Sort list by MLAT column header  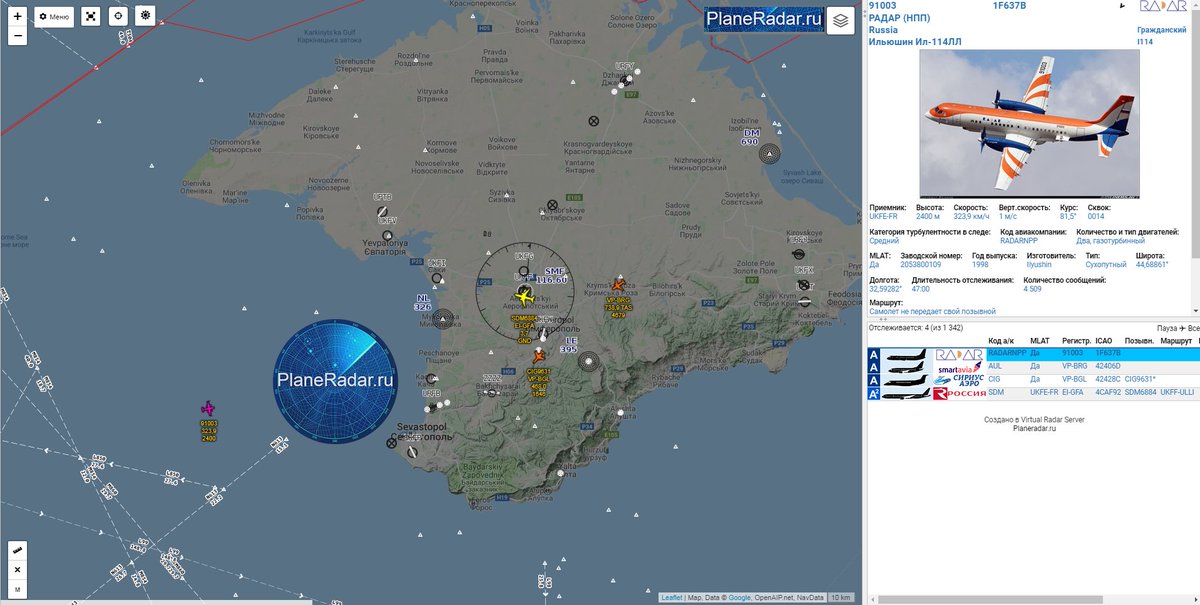(1040, 341)
